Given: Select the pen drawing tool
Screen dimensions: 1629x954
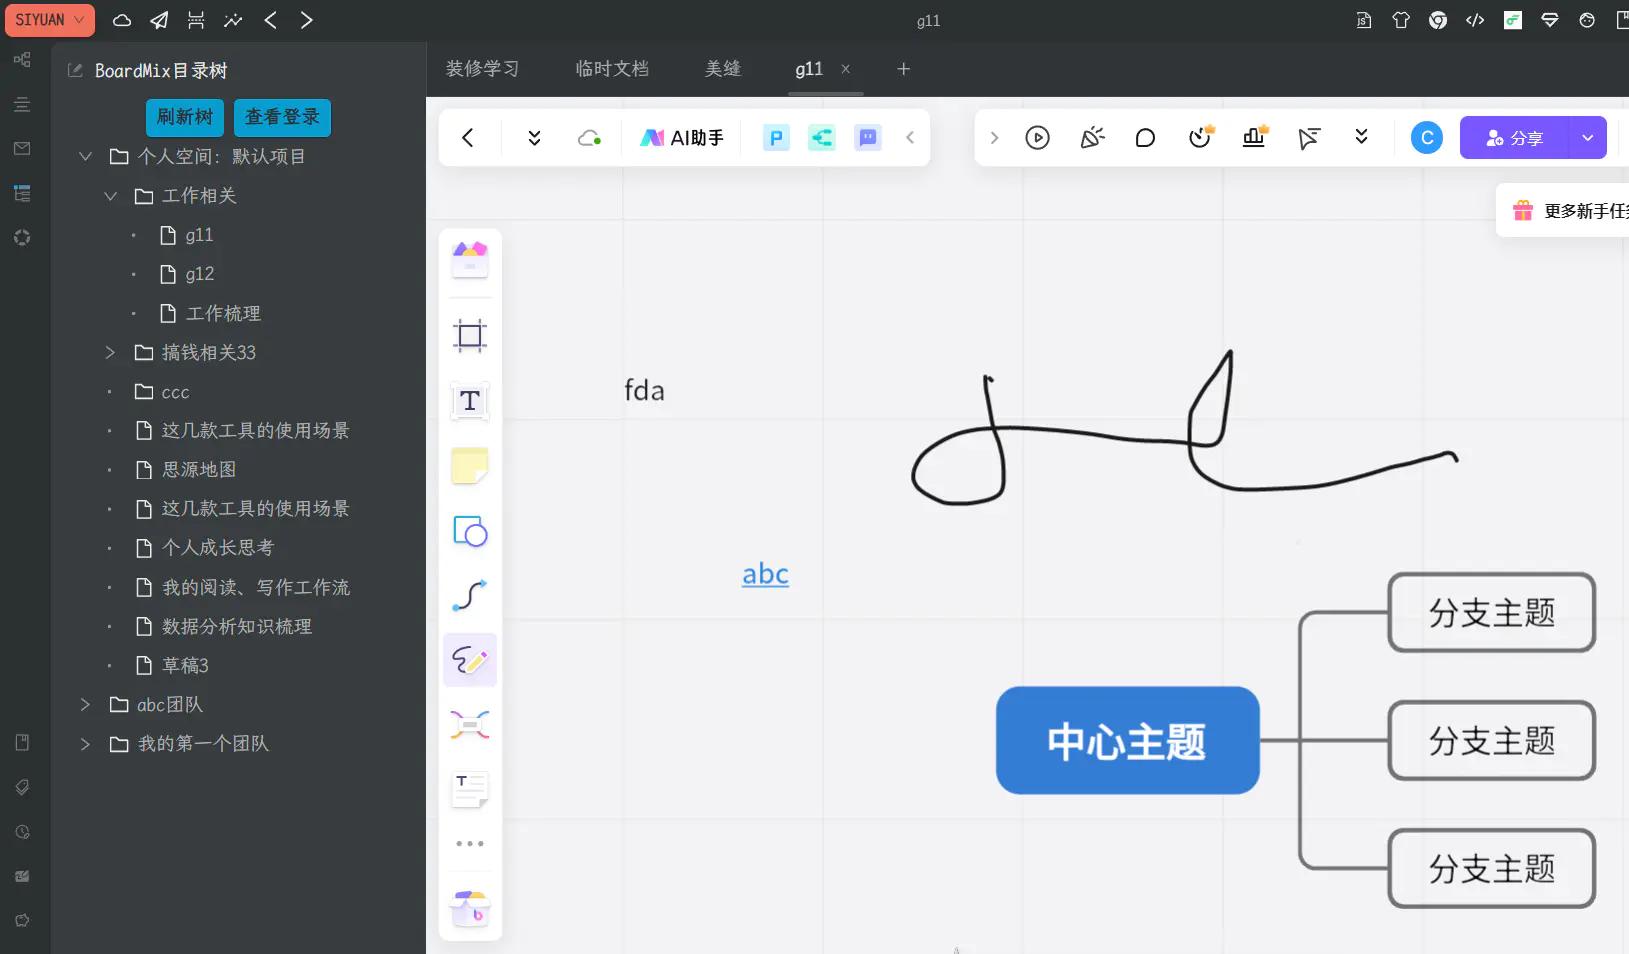Looking at the screenshot, I should tap(469, 660).
